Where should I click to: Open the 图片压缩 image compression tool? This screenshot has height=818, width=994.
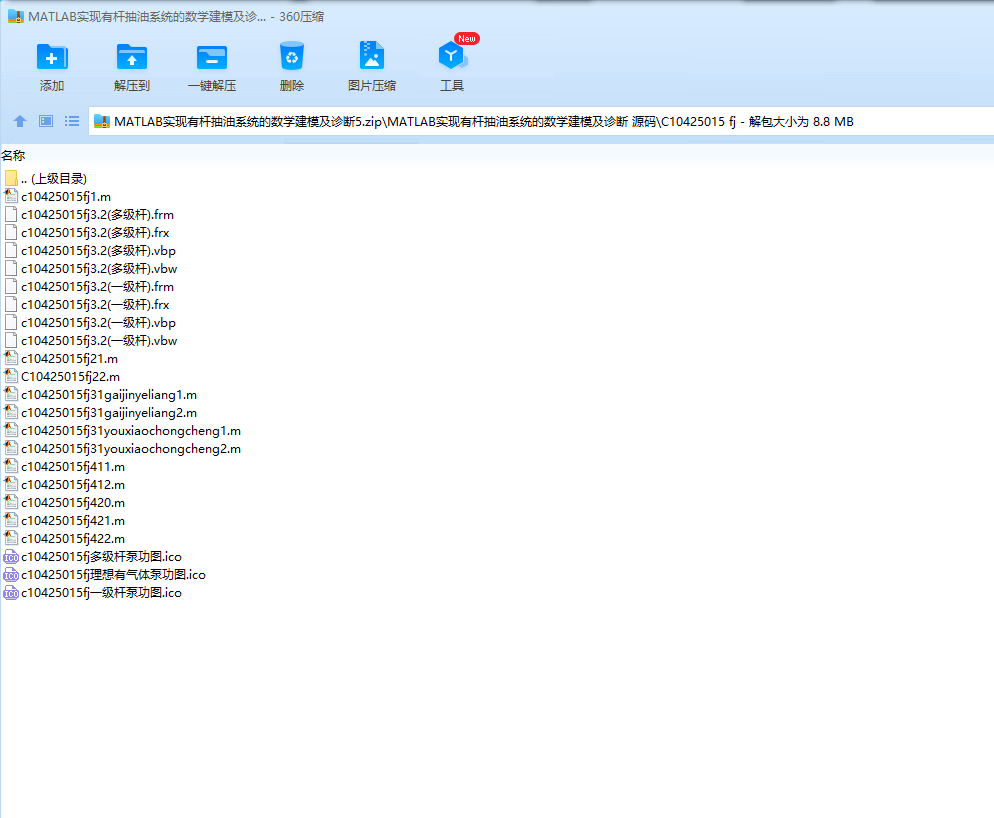371,56
